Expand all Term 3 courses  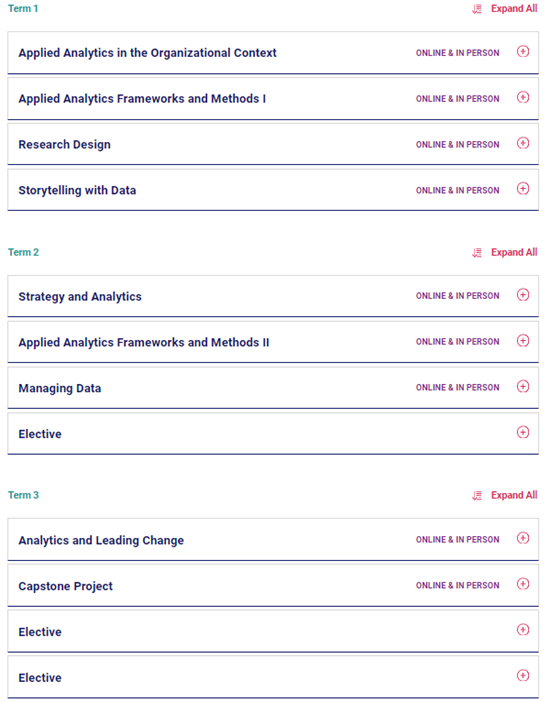point(514,495)
